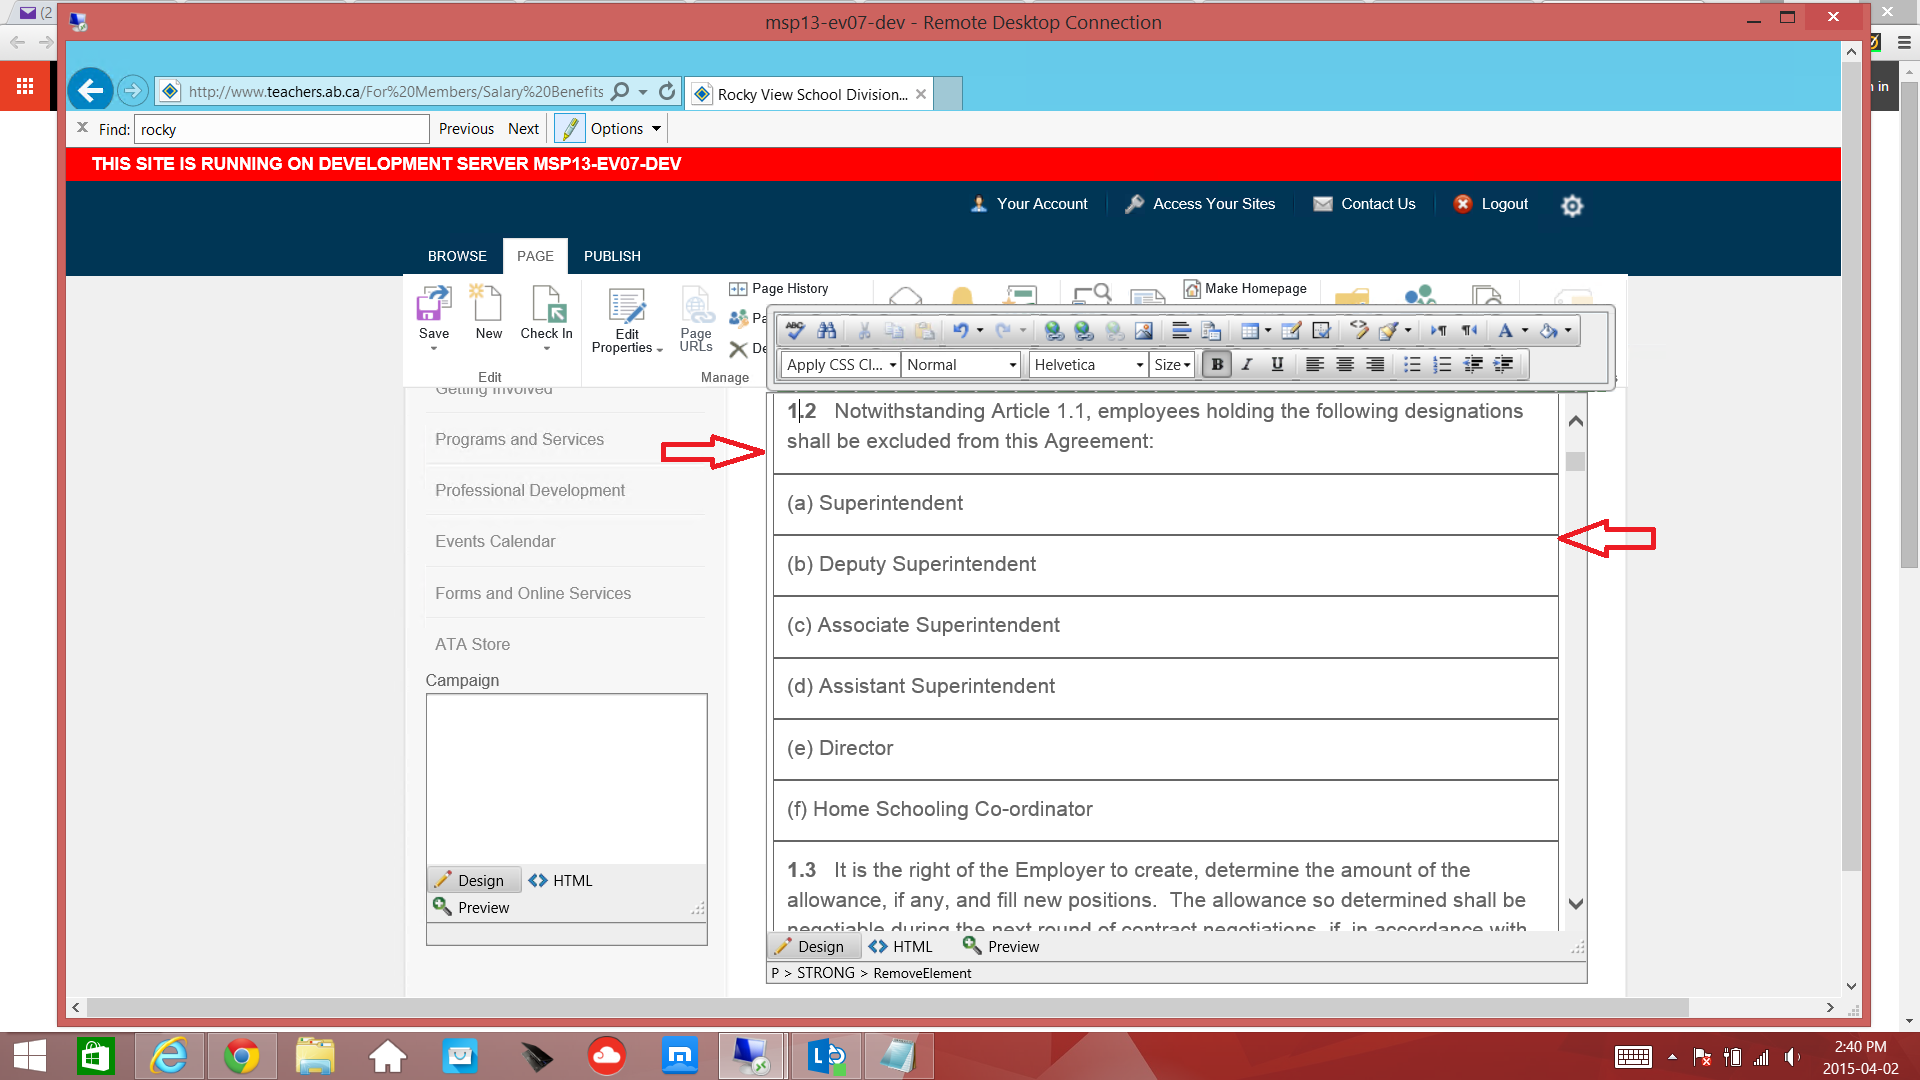Image resolution: width=1920 pixels, height=1080 pixels.
Task: Insert an image using picture icon
Action: [x=1144, y=331]
